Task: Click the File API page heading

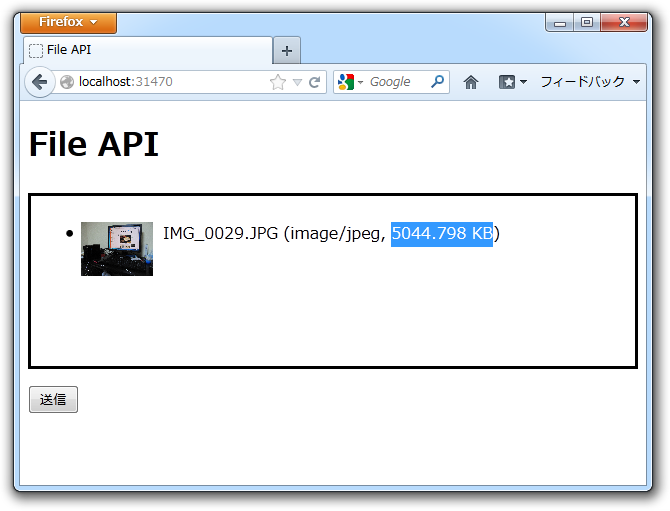Action: coord(94,144)
